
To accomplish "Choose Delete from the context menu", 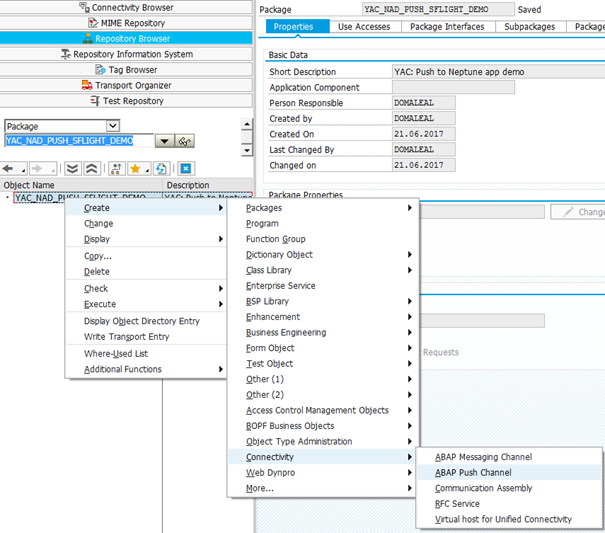I will [146, 271].
